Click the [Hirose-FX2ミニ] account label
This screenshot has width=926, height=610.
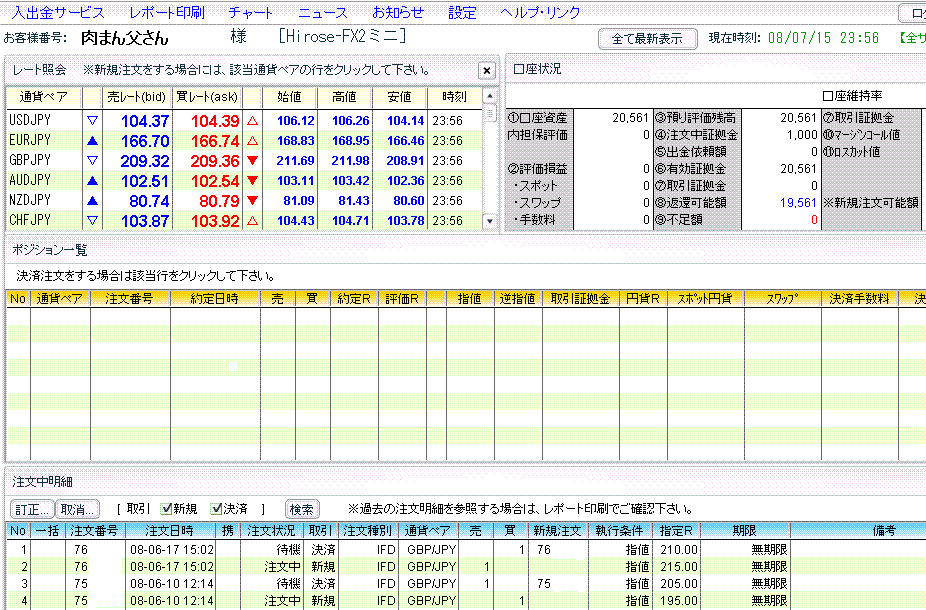pyautogui.click(x=342, y=37)
